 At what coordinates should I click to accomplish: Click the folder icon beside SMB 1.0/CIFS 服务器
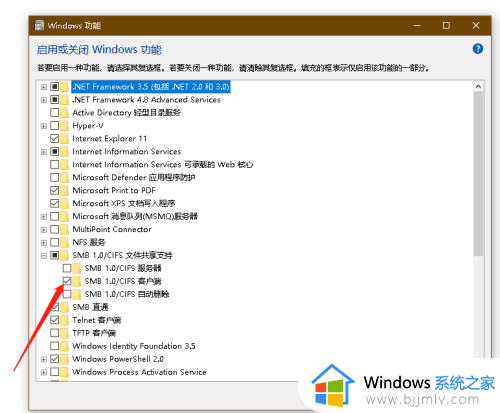(77, 268)
